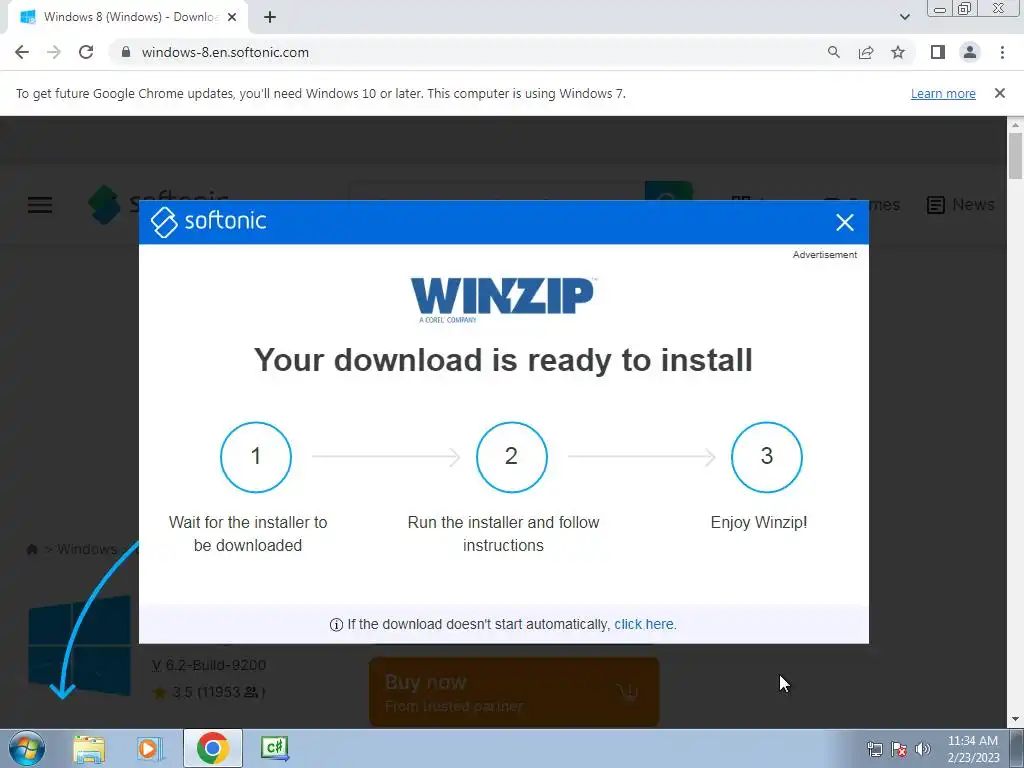Launch Windows Media Player from taskbar
Image resolution: width=1024 pixels, height=768 pixels.
point(150,748)
